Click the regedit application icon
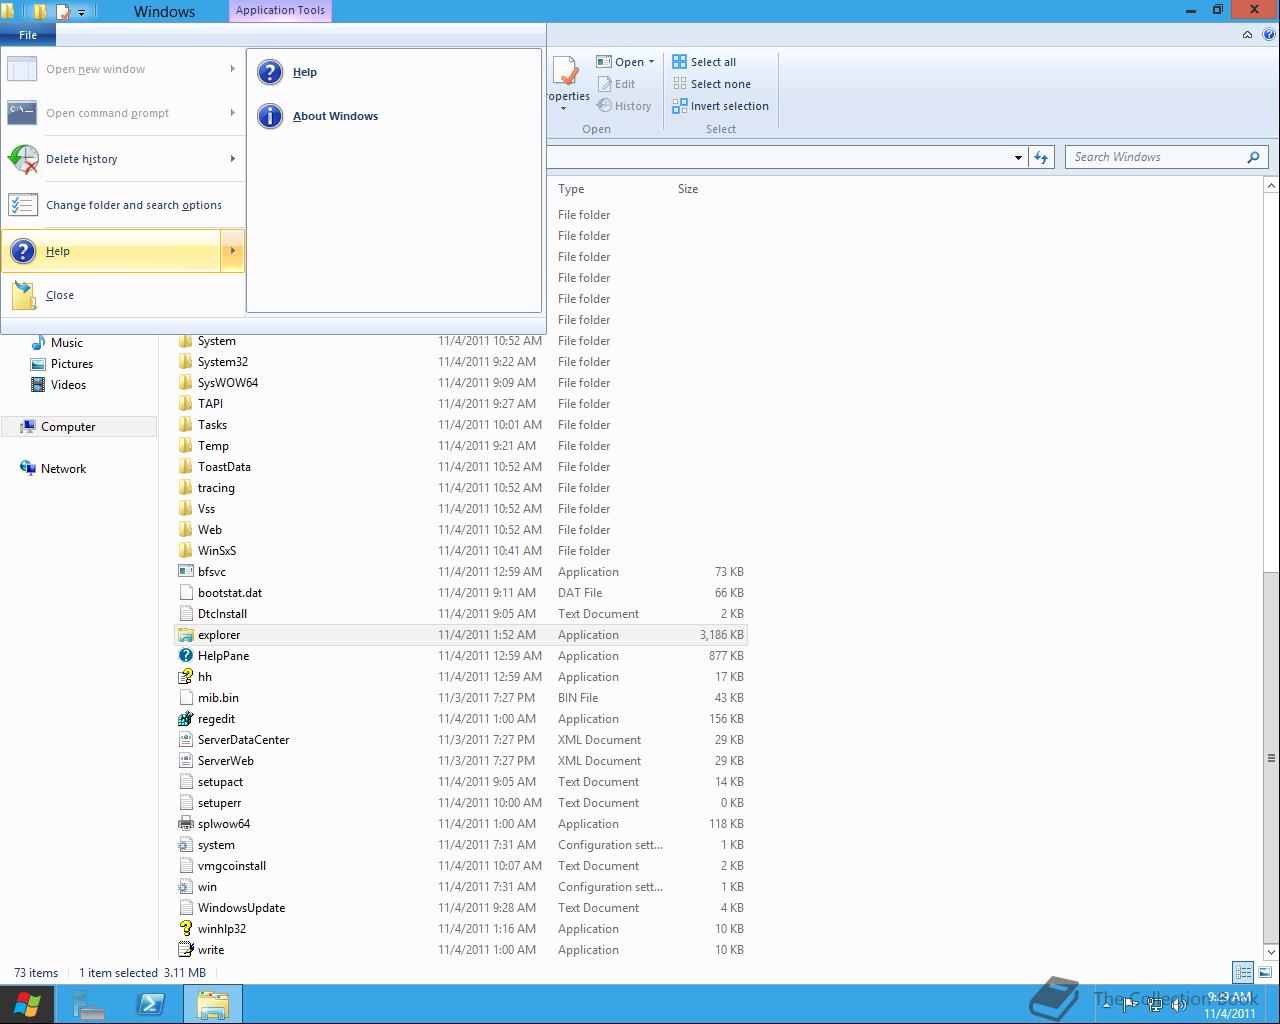The height and width of the screenshot is (1024, 1280). coord(185,719)
